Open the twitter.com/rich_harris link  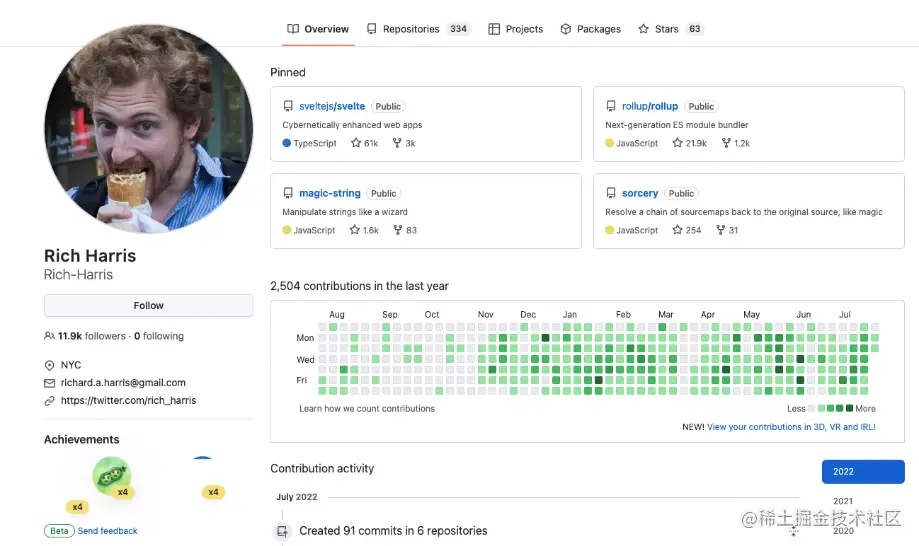click(x=128, y=400)
